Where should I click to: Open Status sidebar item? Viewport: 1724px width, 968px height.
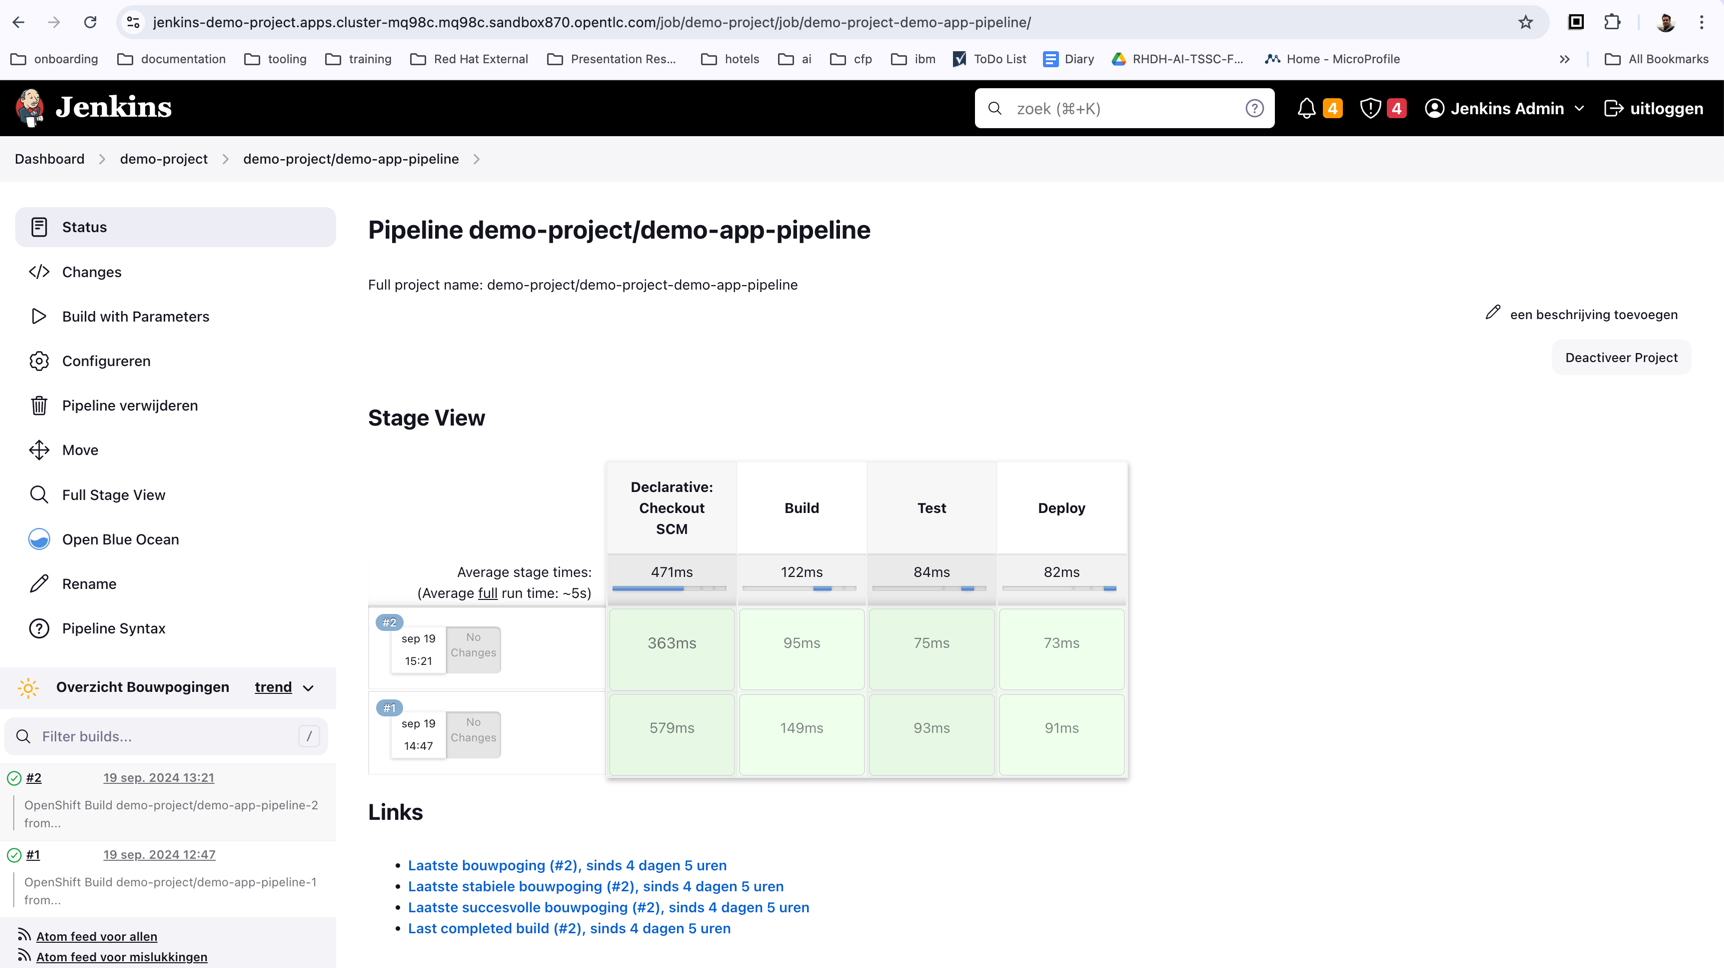click(175, 227)
